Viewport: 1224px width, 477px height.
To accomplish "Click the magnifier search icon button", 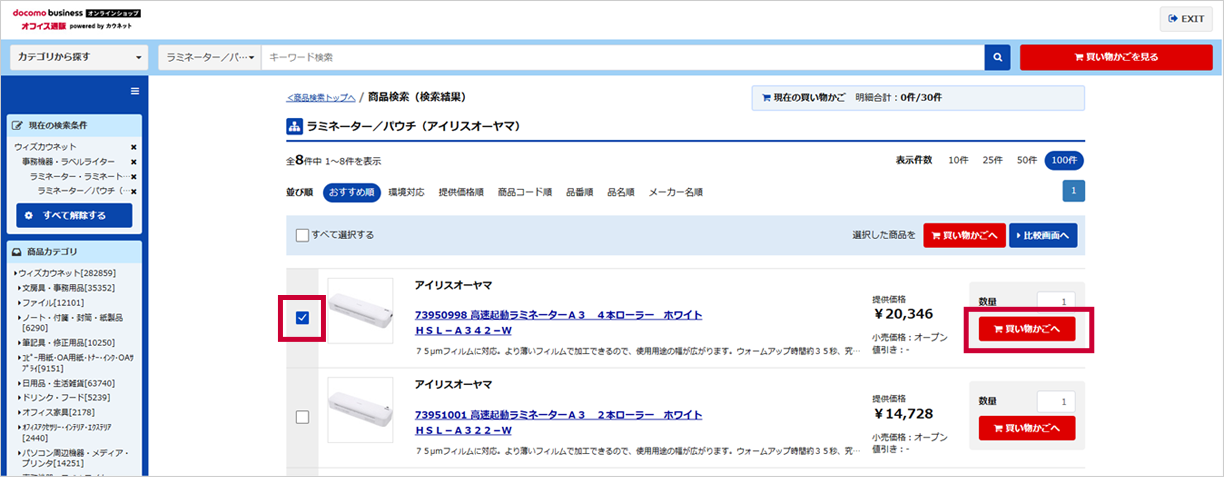I will [x=997, y=58].
